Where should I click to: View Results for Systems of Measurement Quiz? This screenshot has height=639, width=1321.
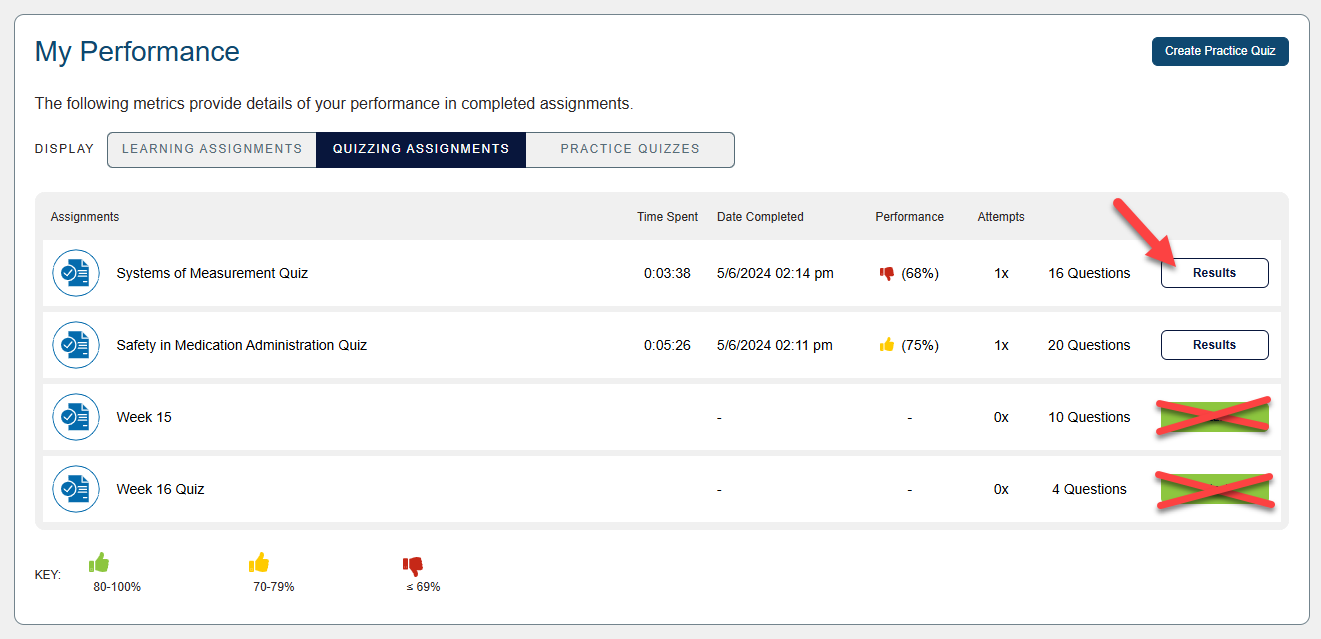coord(1214,273)
